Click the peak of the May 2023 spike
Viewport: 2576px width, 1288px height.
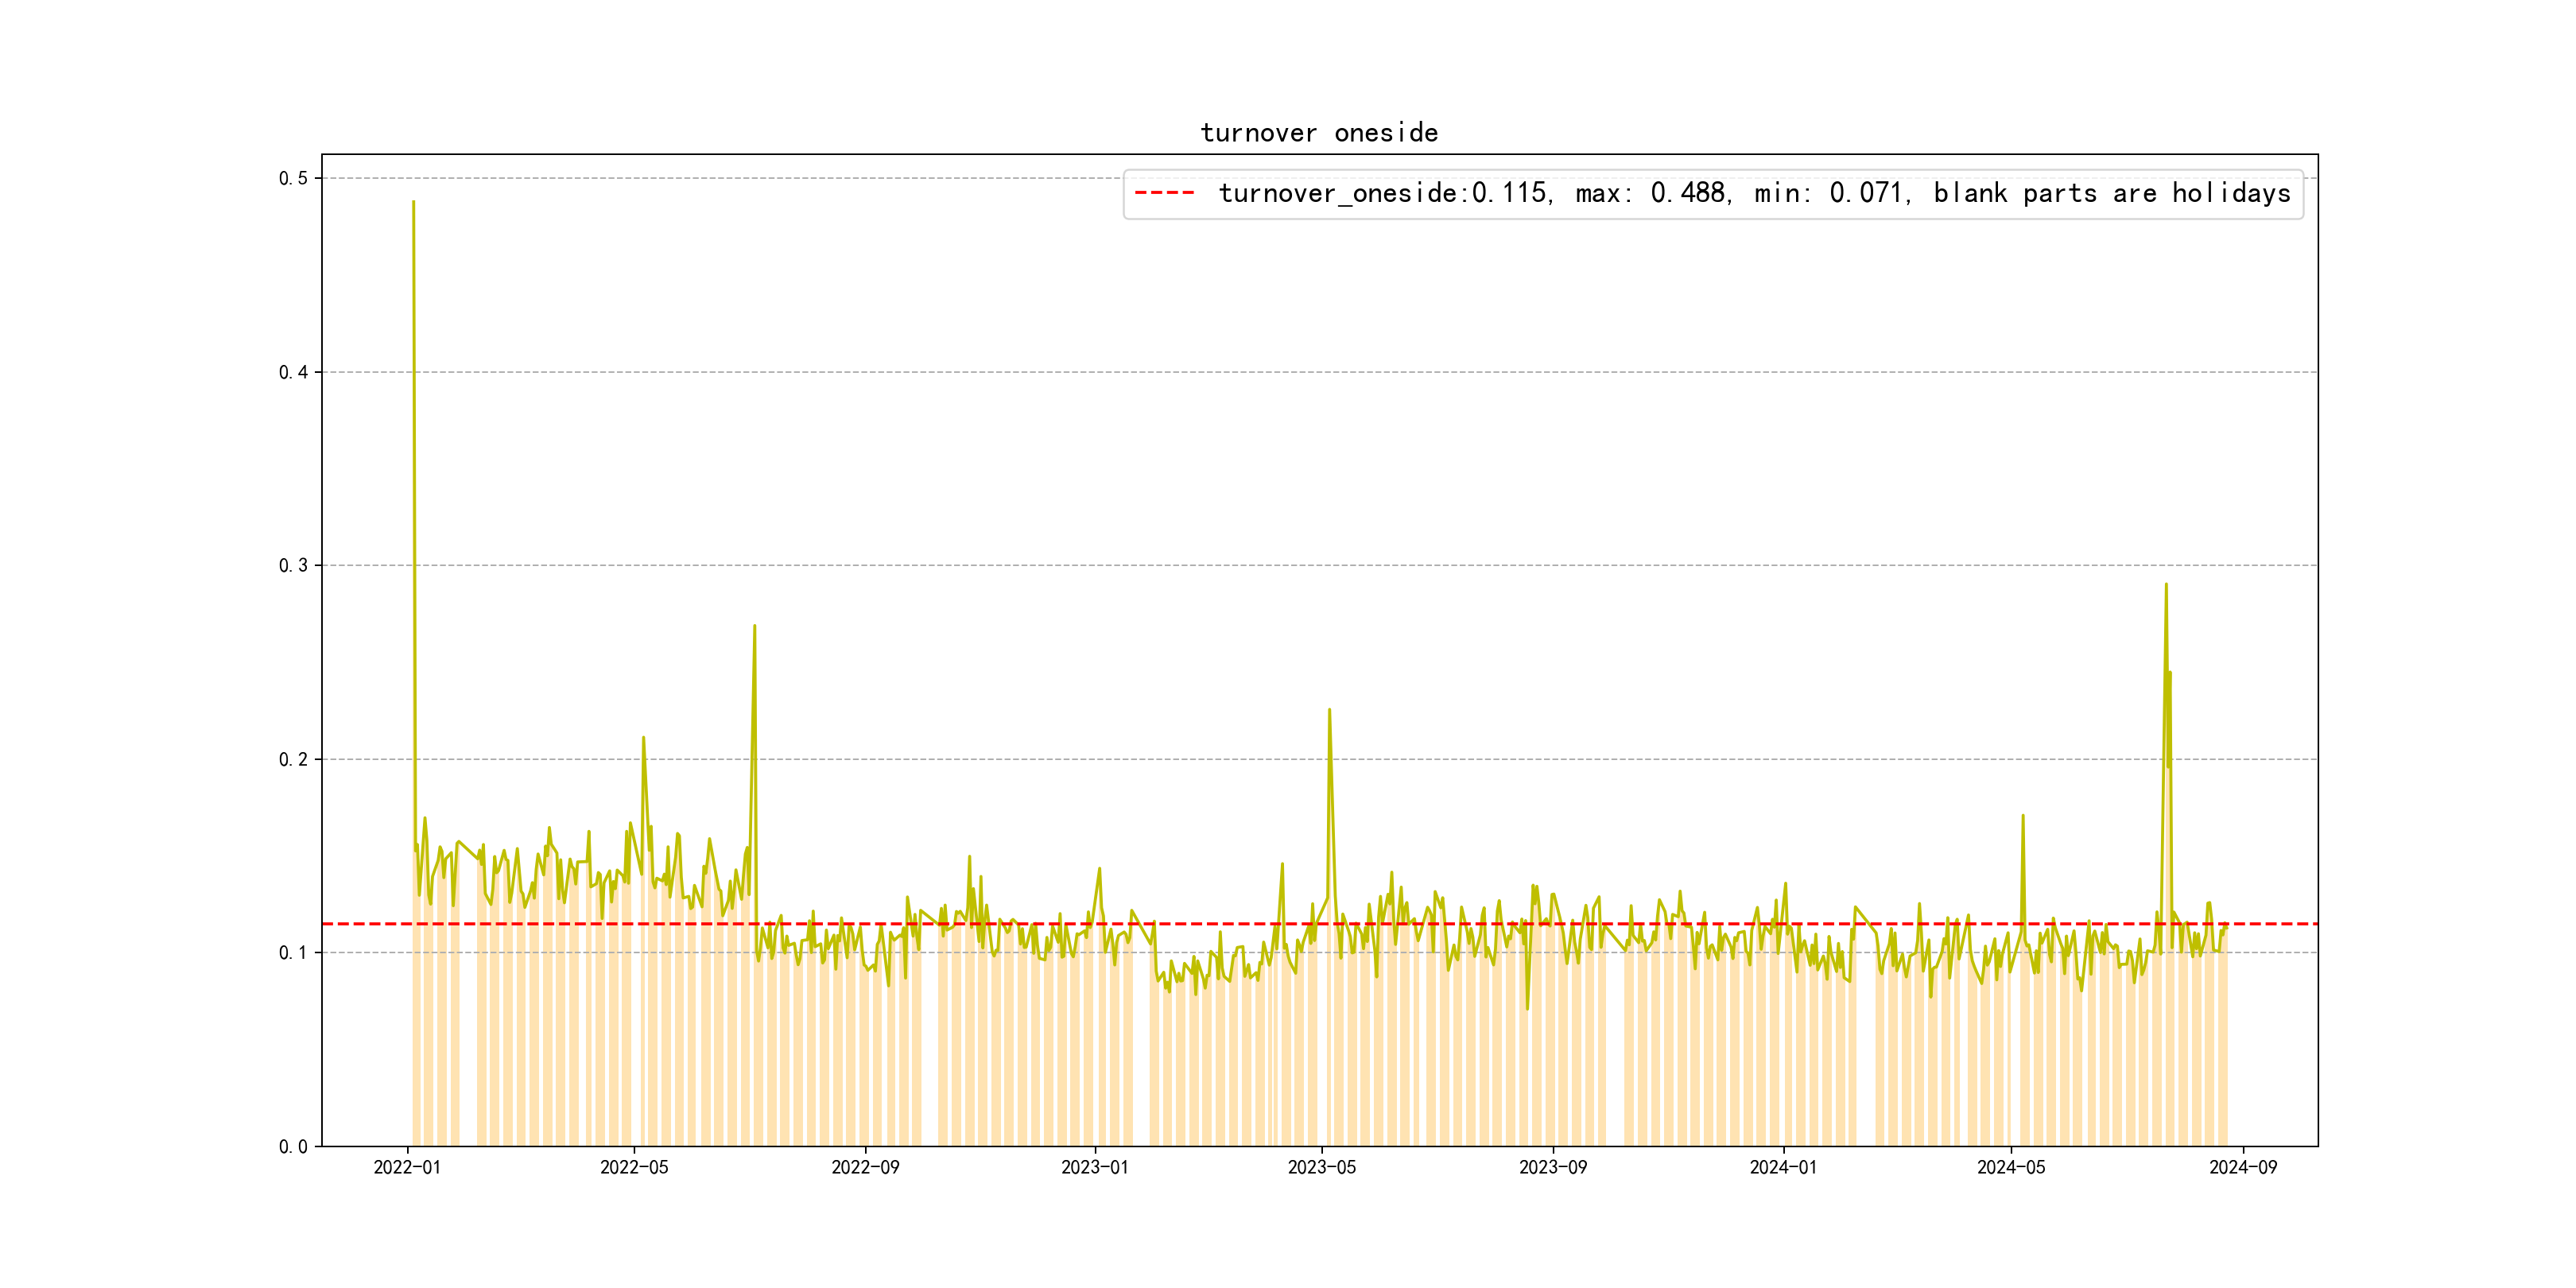tap(1329, 710)
